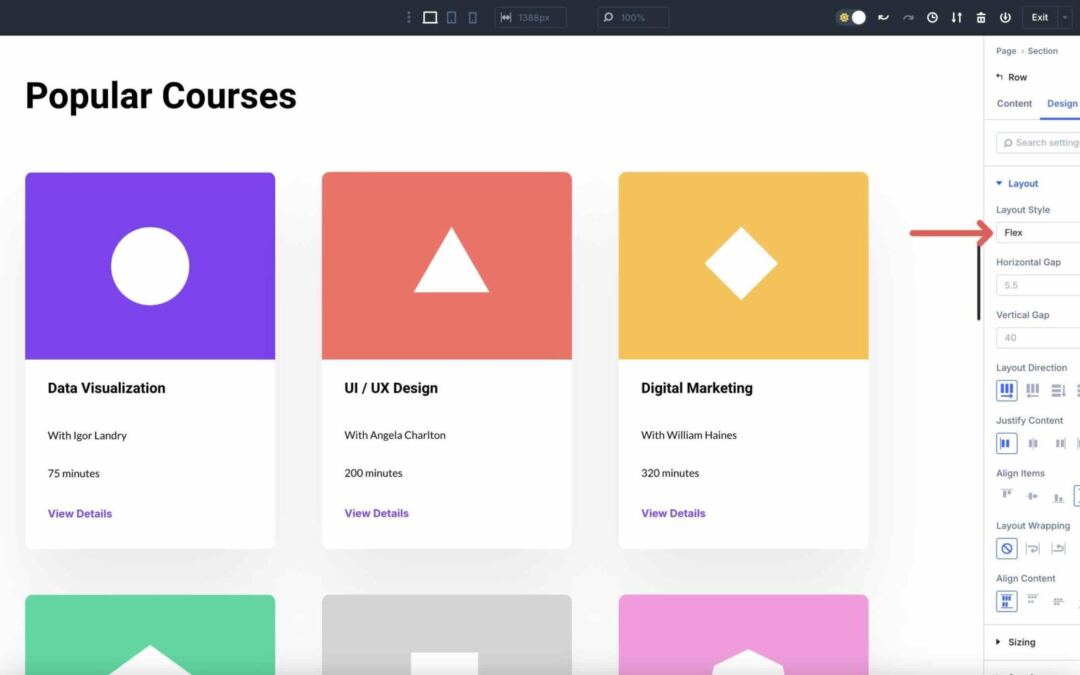The image size is (1080, 675).
Task: Click the Trash icon in the toolbar
Action: 981,17
